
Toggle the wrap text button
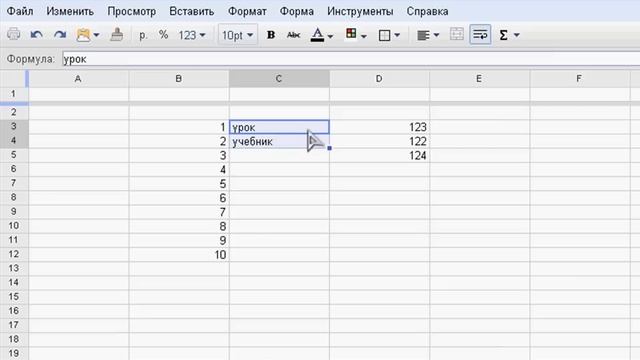tap(480, 35)
